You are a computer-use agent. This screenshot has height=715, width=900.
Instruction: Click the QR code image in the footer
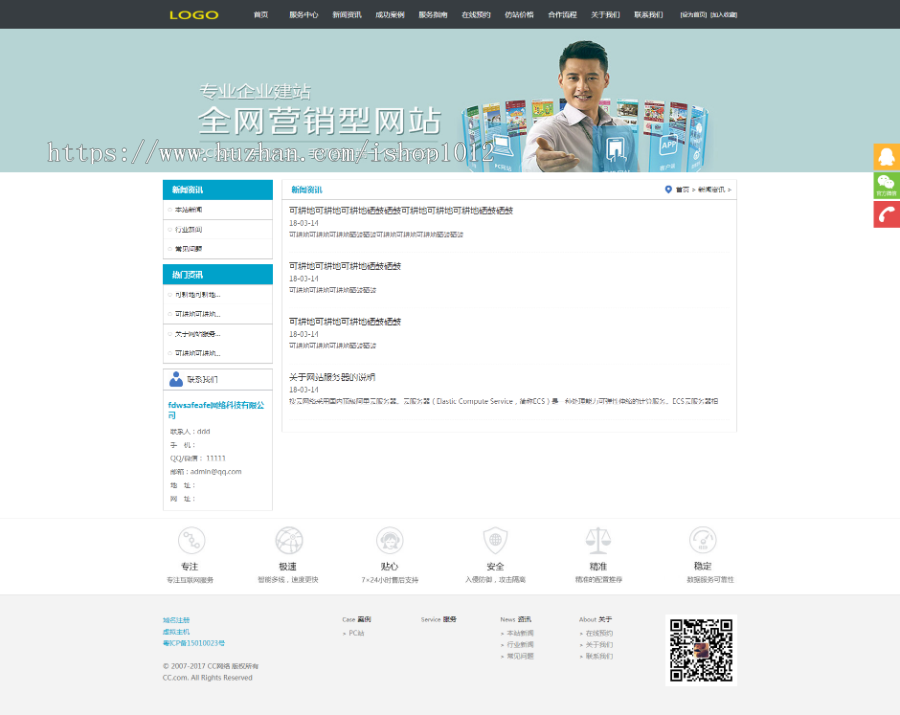(700, 650)
